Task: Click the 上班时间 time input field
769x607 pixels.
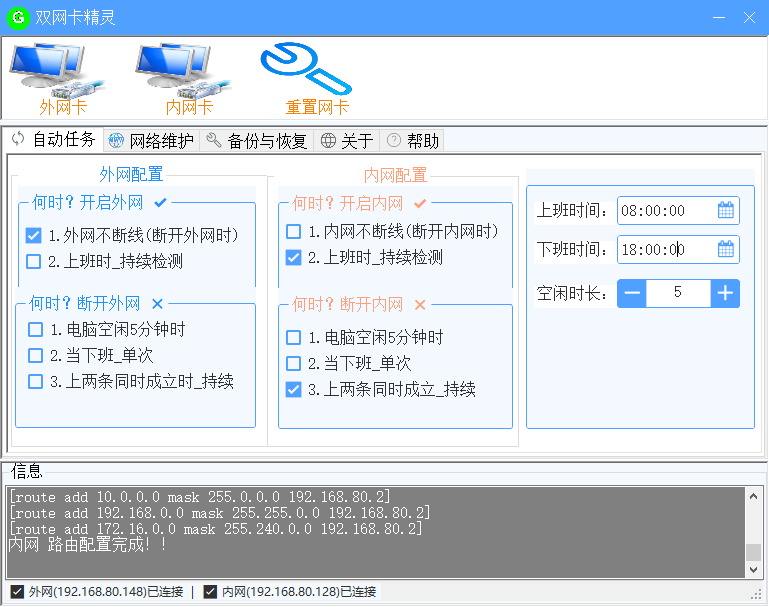Action: (665, 210)
